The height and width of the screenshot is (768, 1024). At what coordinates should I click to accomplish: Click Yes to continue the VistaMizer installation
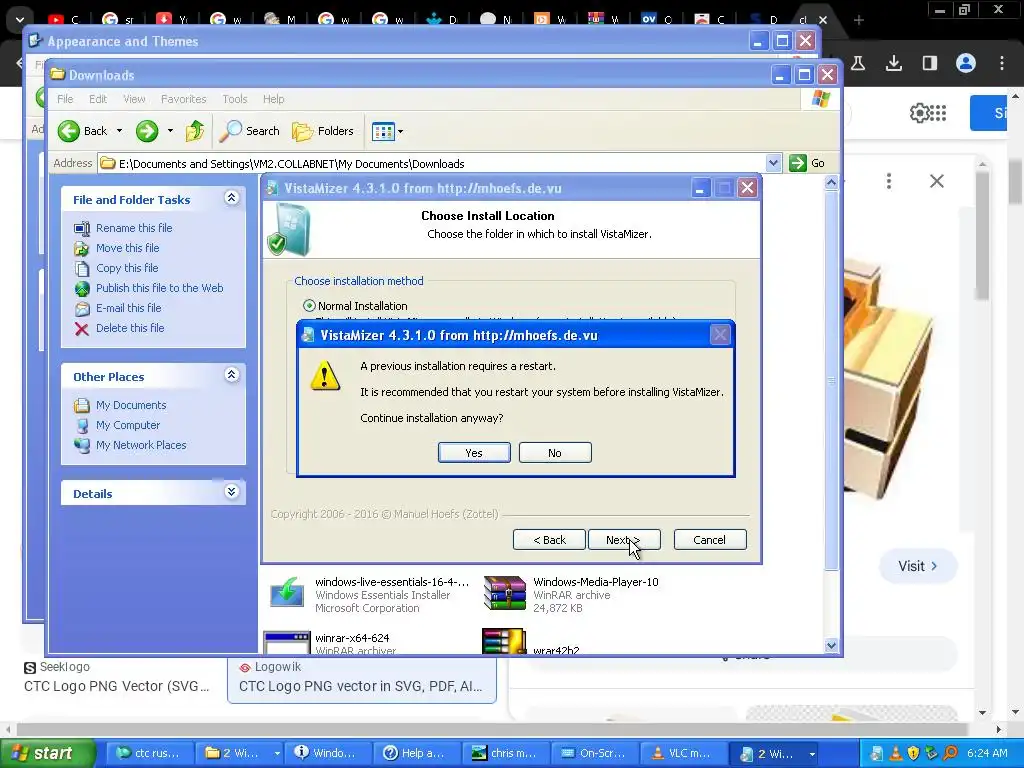pyautogui.click(x=474, y=453)
